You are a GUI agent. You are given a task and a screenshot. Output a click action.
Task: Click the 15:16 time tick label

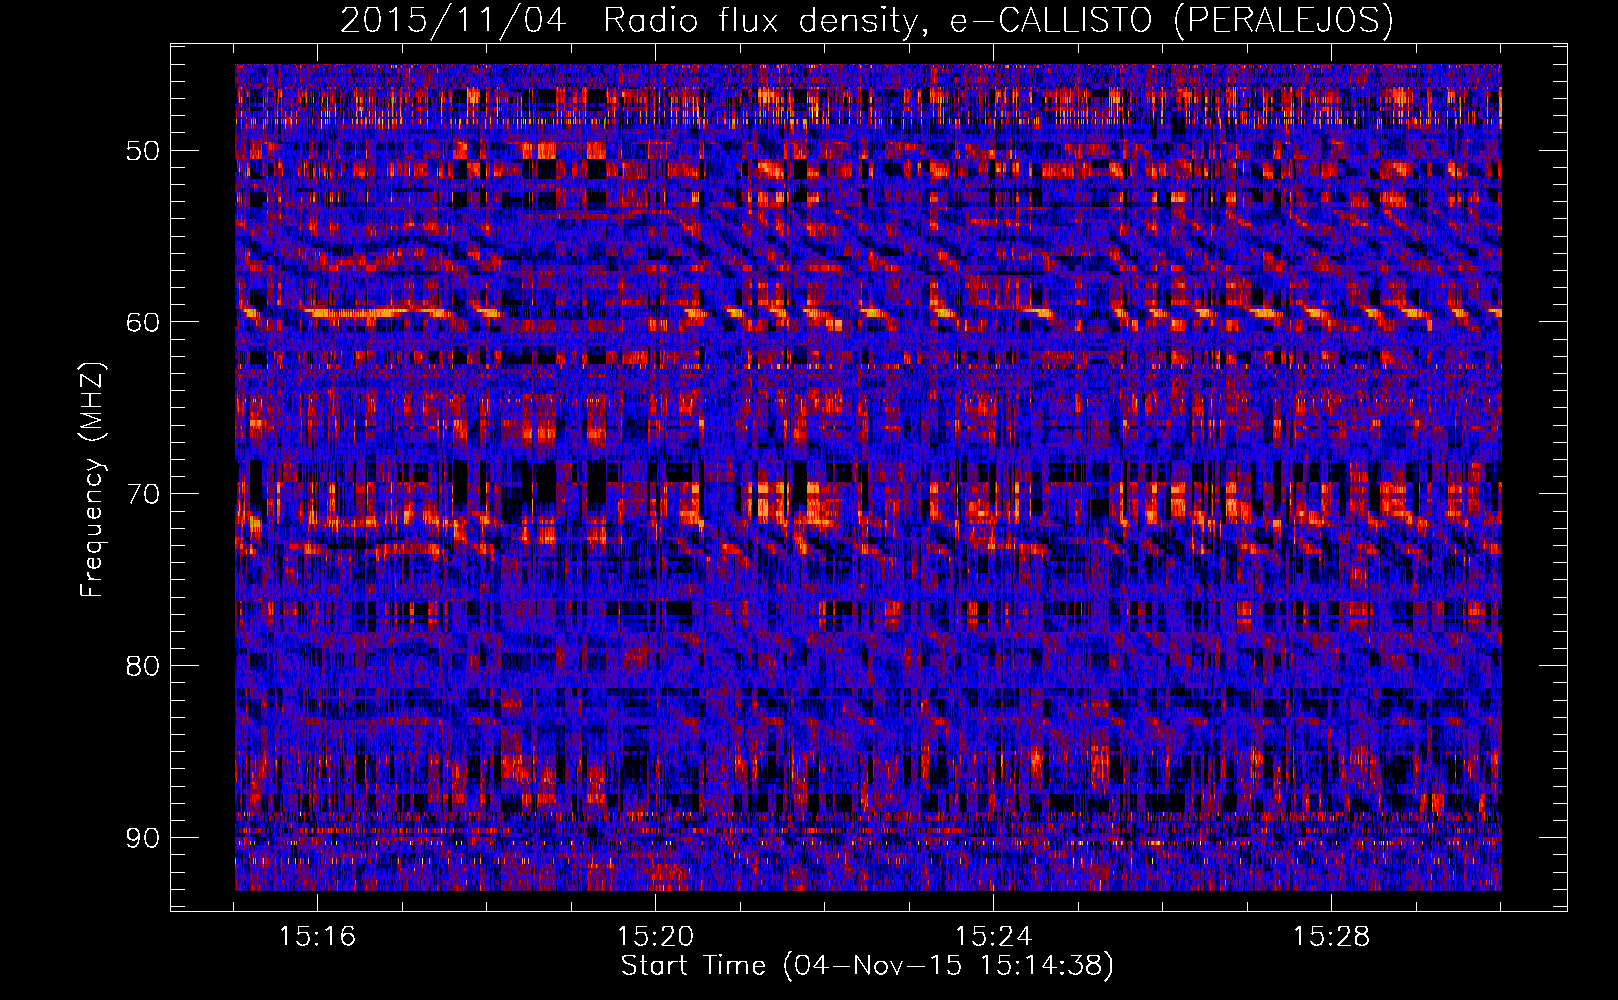click(318, 937)
